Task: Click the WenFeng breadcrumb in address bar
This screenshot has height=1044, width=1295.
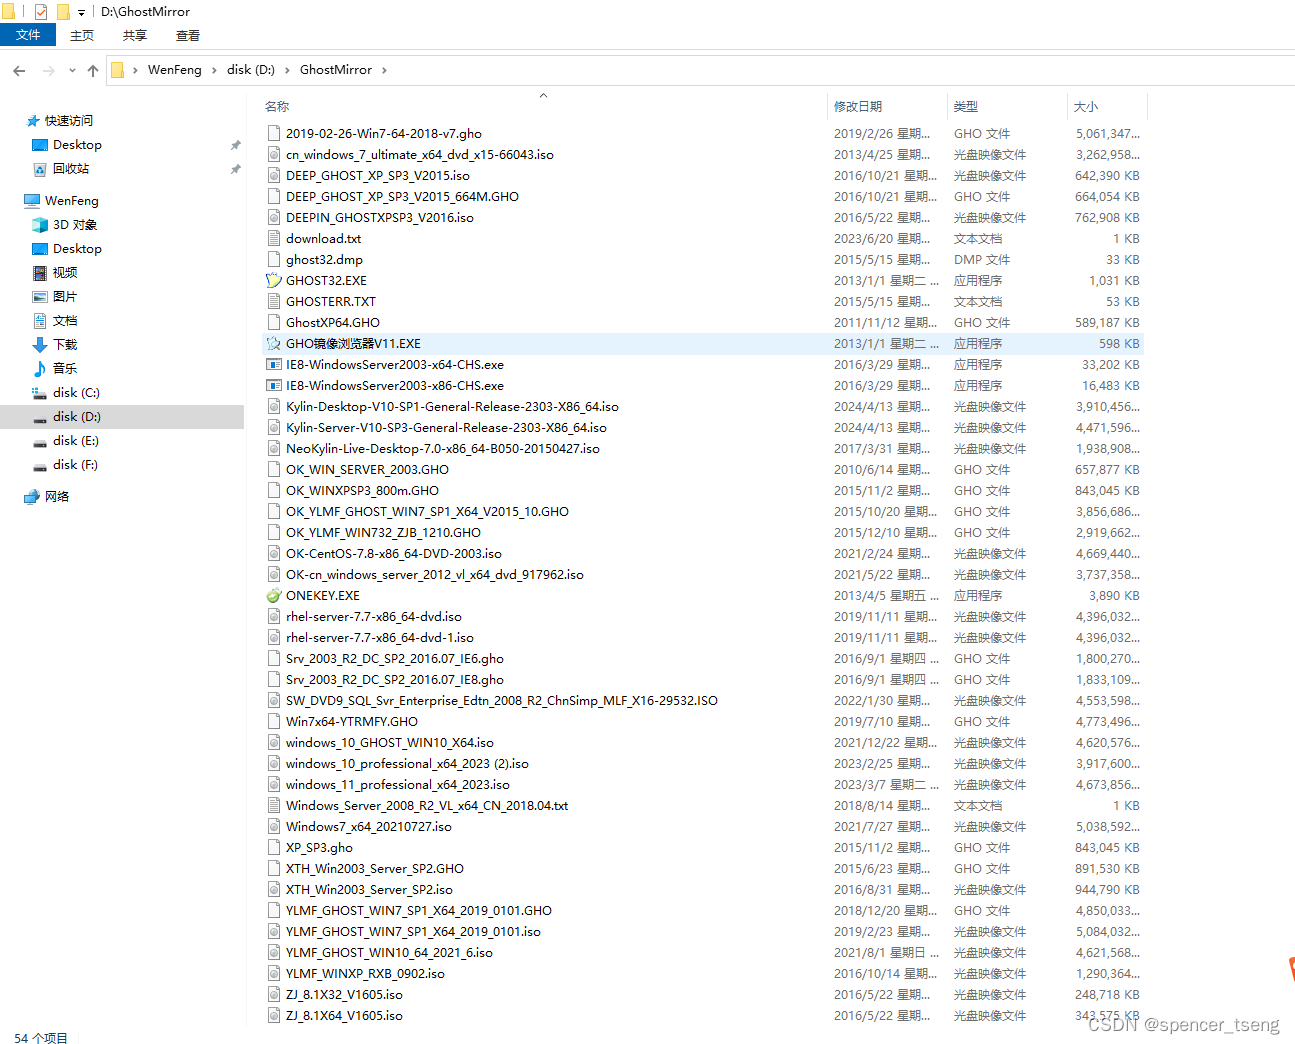Action: [x=175, y=70]
